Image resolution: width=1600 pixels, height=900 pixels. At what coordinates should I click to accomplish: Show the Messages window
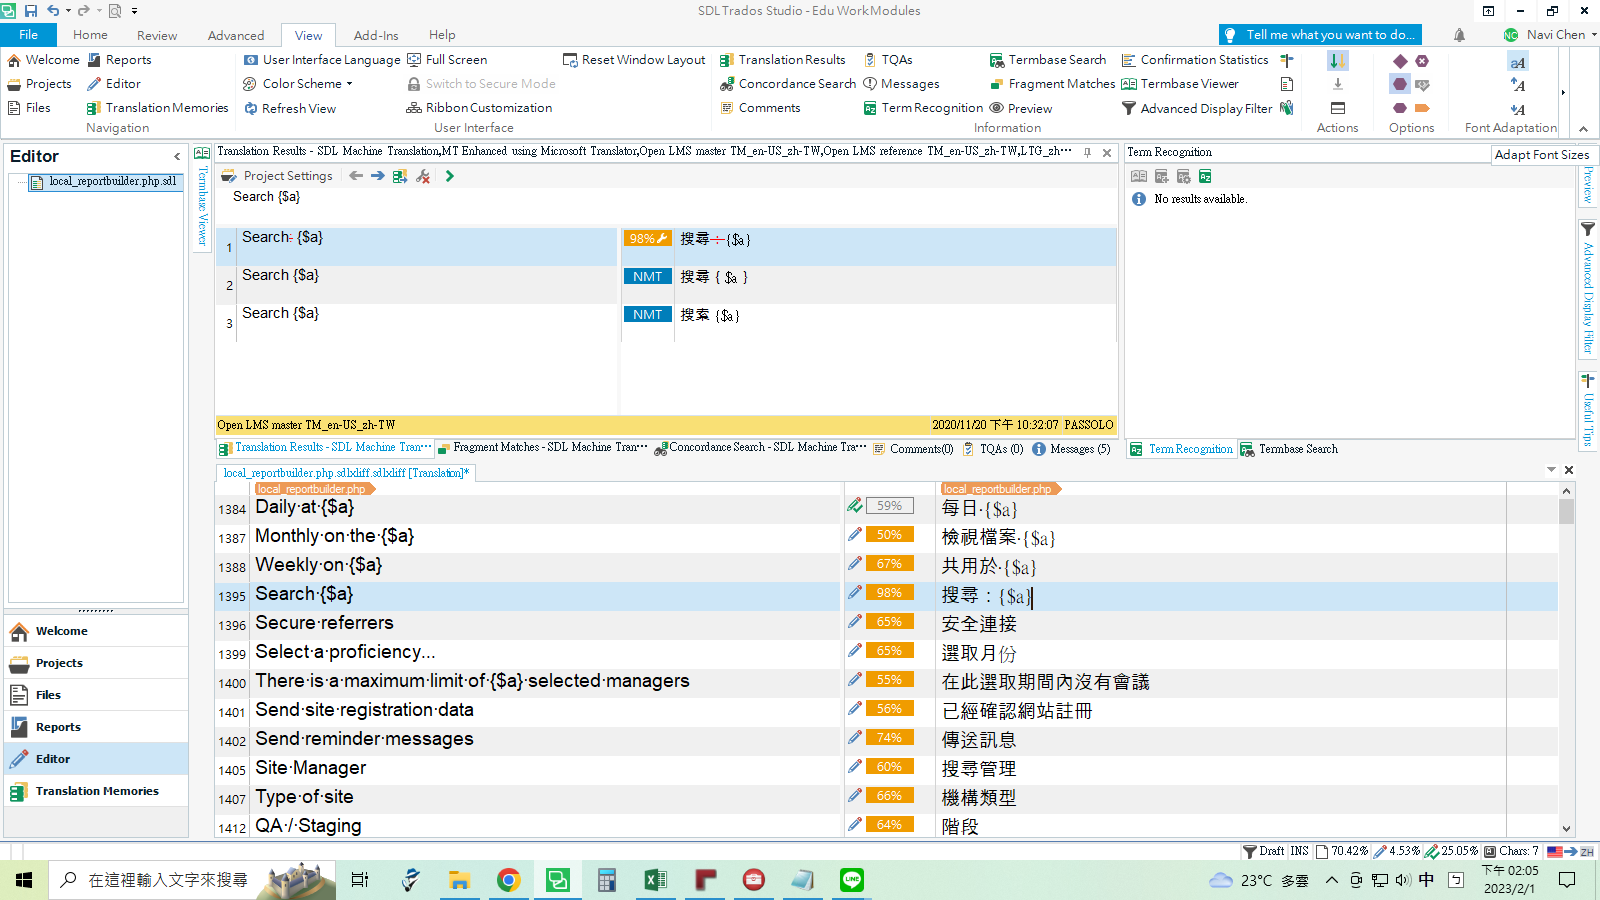point(901,84)
